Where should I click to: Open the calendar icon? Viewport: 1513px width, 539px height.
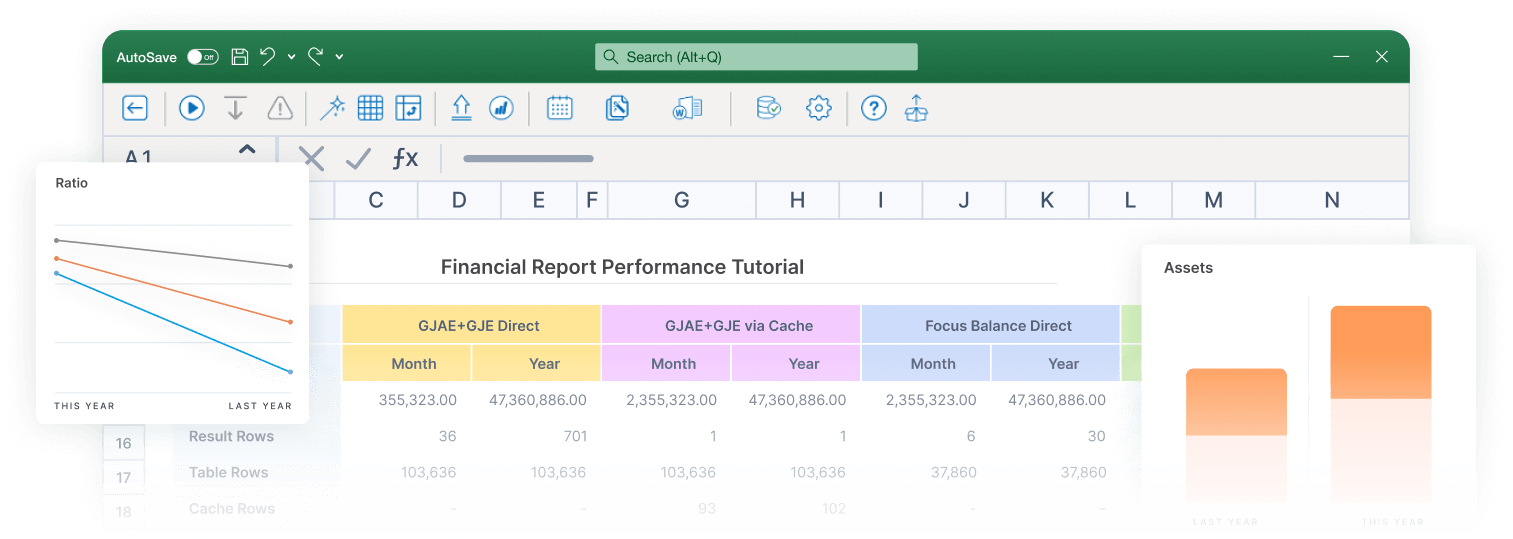(560, 108)
